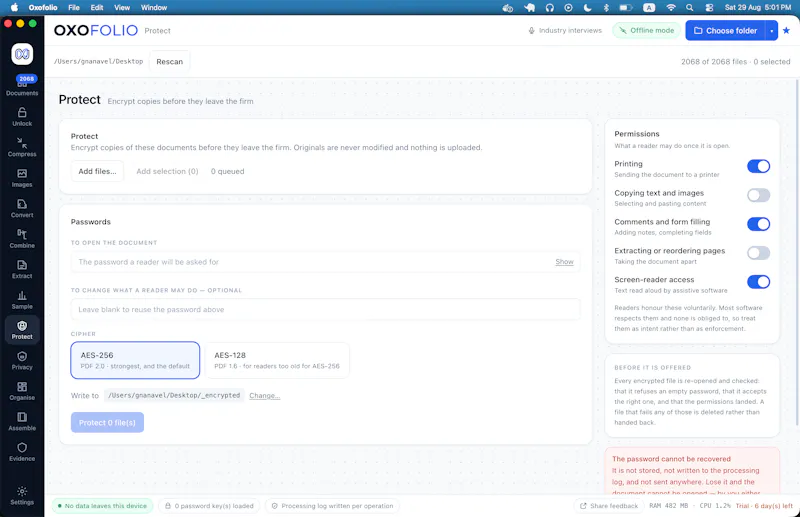Open the Window menu
This screenshot has width=800, height=517.
[x=154, y=8]
